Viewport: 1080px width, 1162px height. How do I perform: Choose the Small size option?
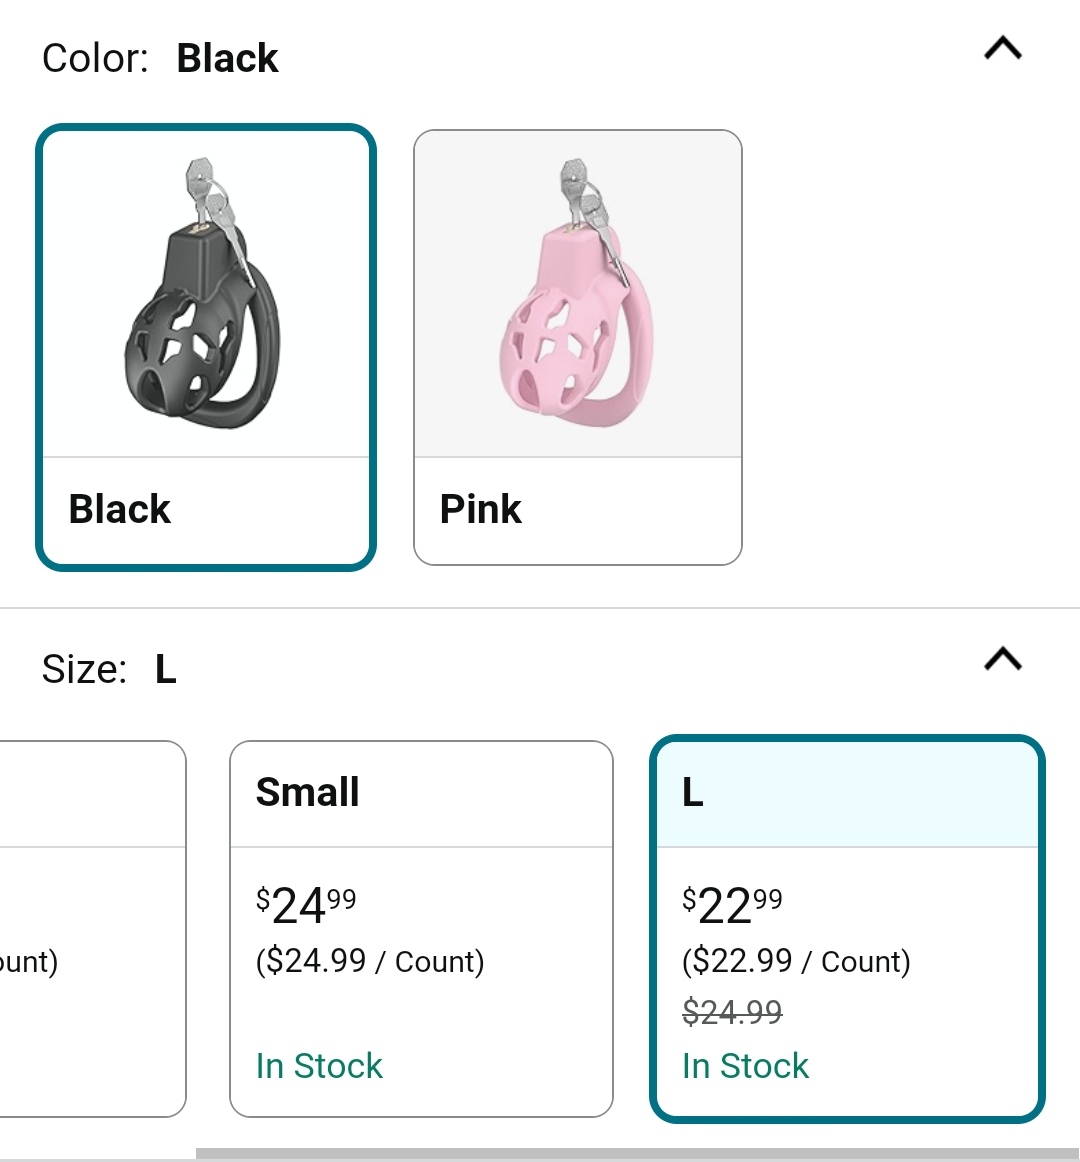(x=421, y=929)
